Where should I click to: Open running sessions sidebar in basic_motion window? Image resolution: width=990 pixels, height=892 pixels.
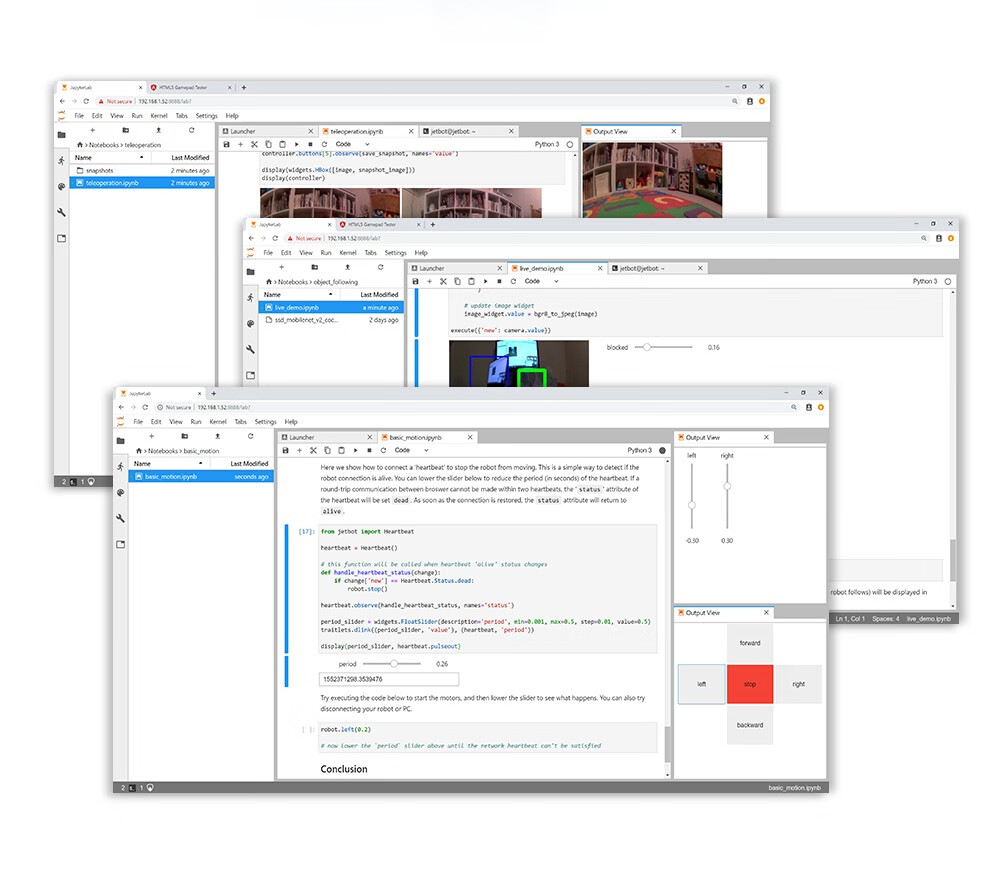121,467
